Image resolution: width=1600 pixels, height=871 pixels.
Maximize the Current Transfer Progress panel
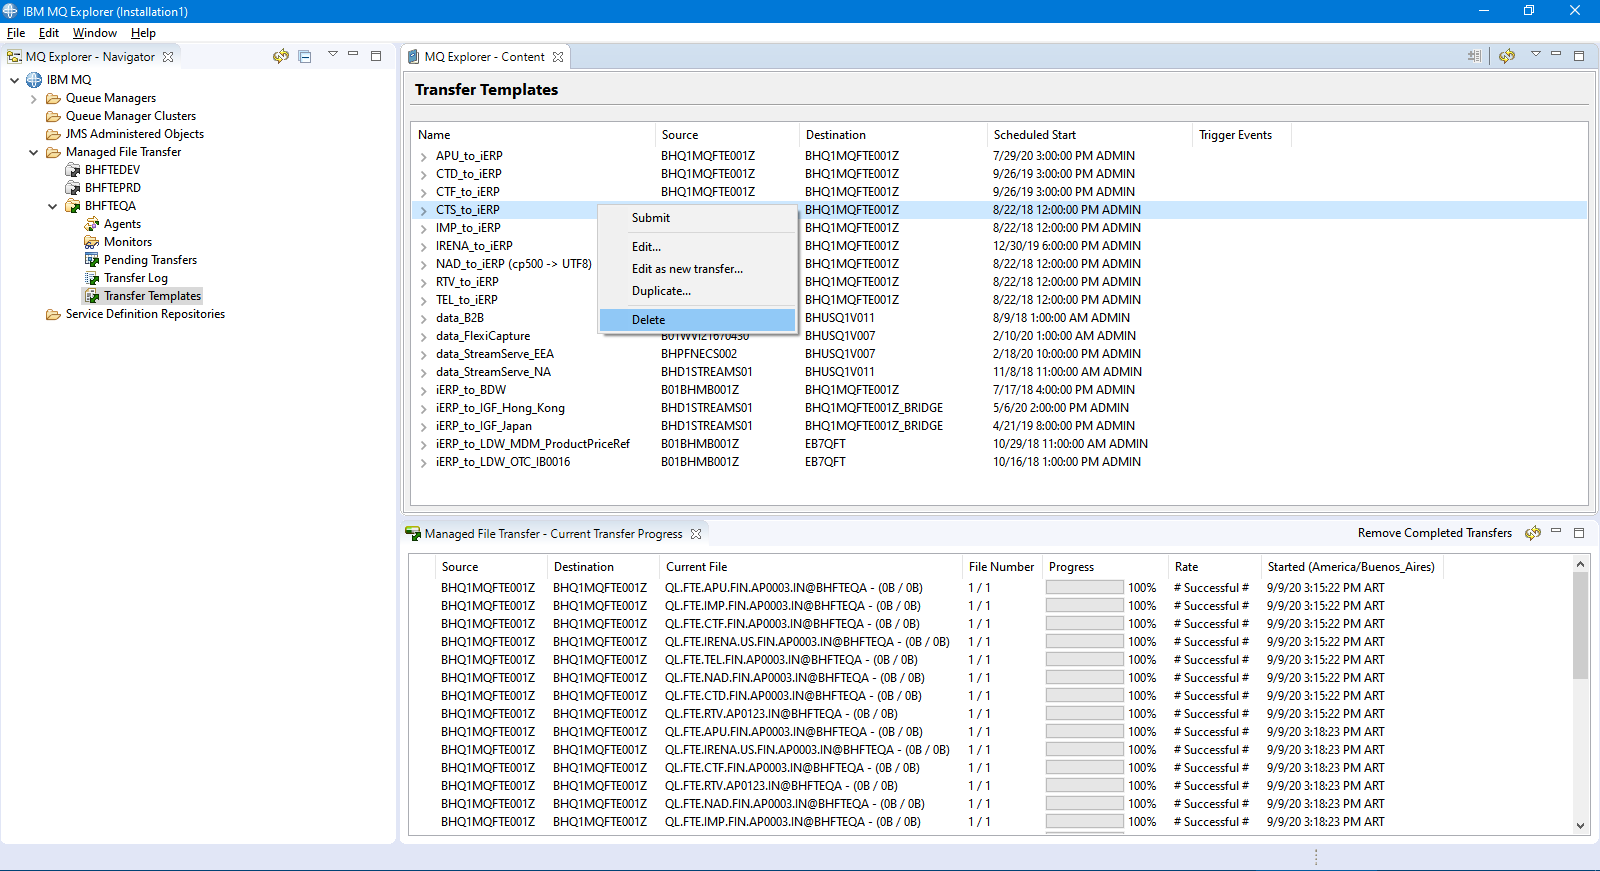[x=1579, y=533]
